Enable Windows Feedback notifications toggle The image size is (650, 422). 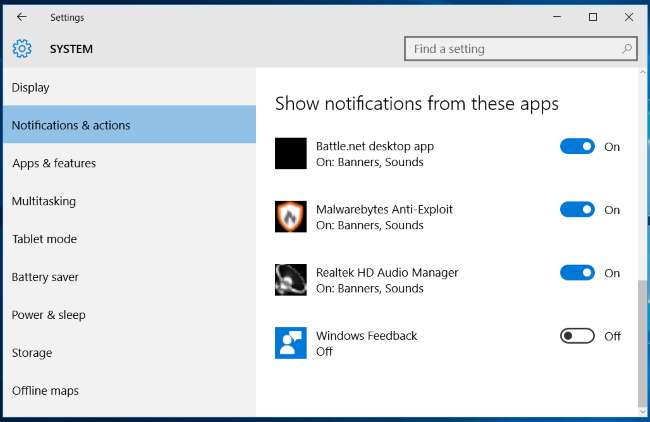click(577, 336)
